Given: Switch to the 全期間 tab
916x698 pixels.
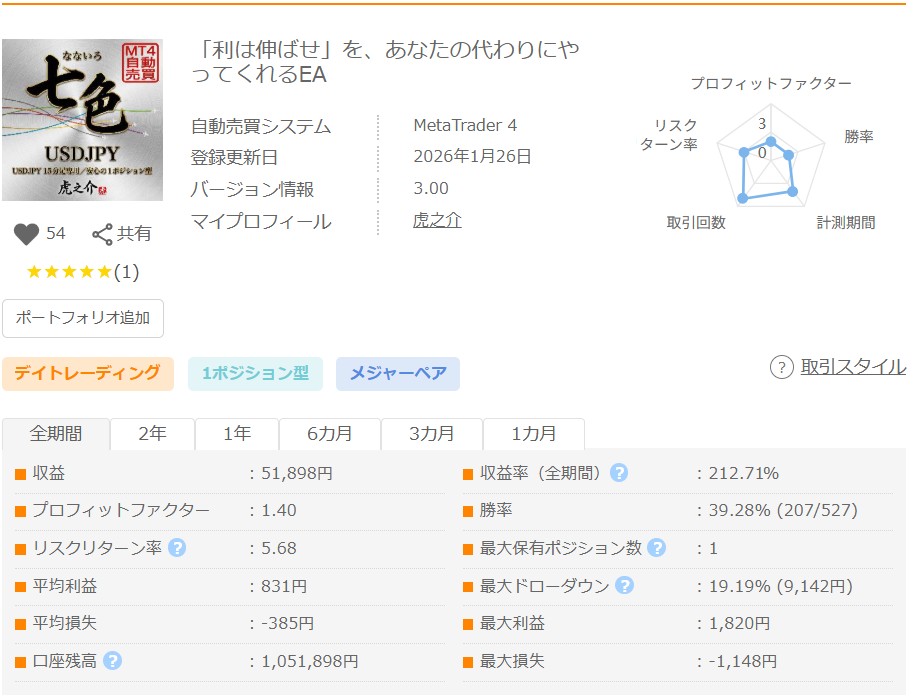Looking at the screenshot, I should click(56, 434).
